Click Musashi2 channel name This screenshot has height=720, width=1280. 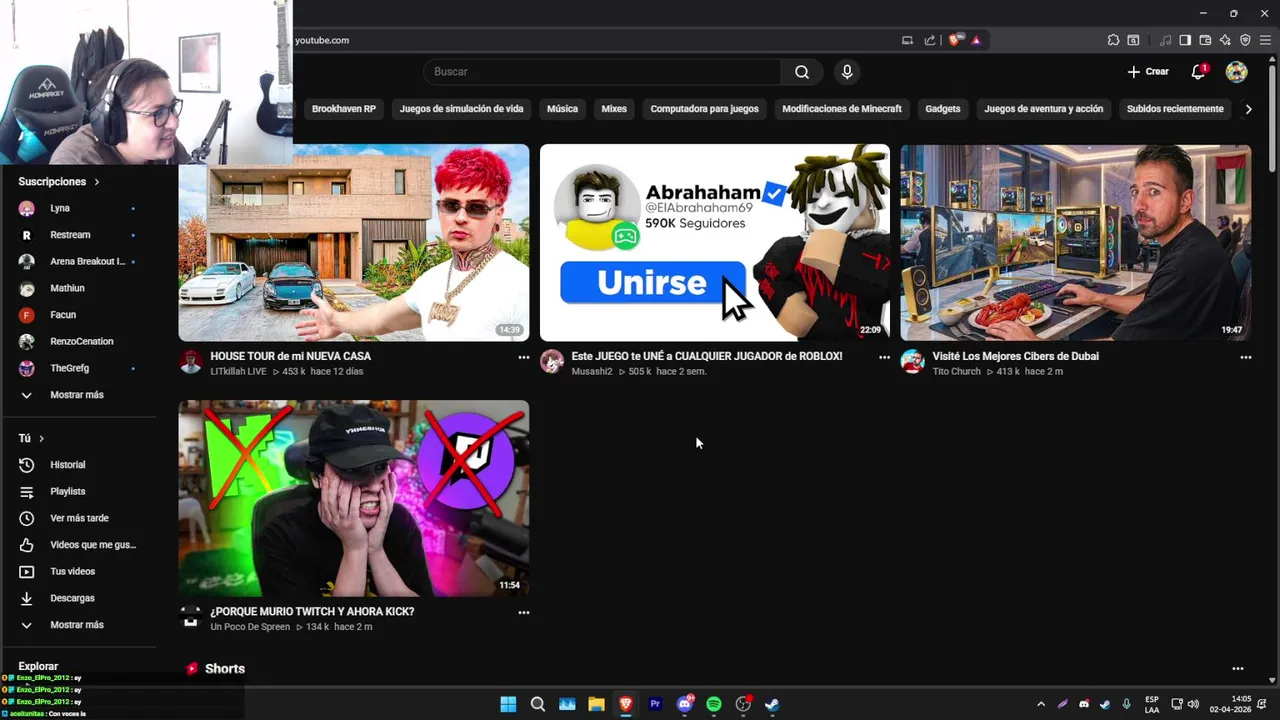pyautogui.click(x=592, y=372)
